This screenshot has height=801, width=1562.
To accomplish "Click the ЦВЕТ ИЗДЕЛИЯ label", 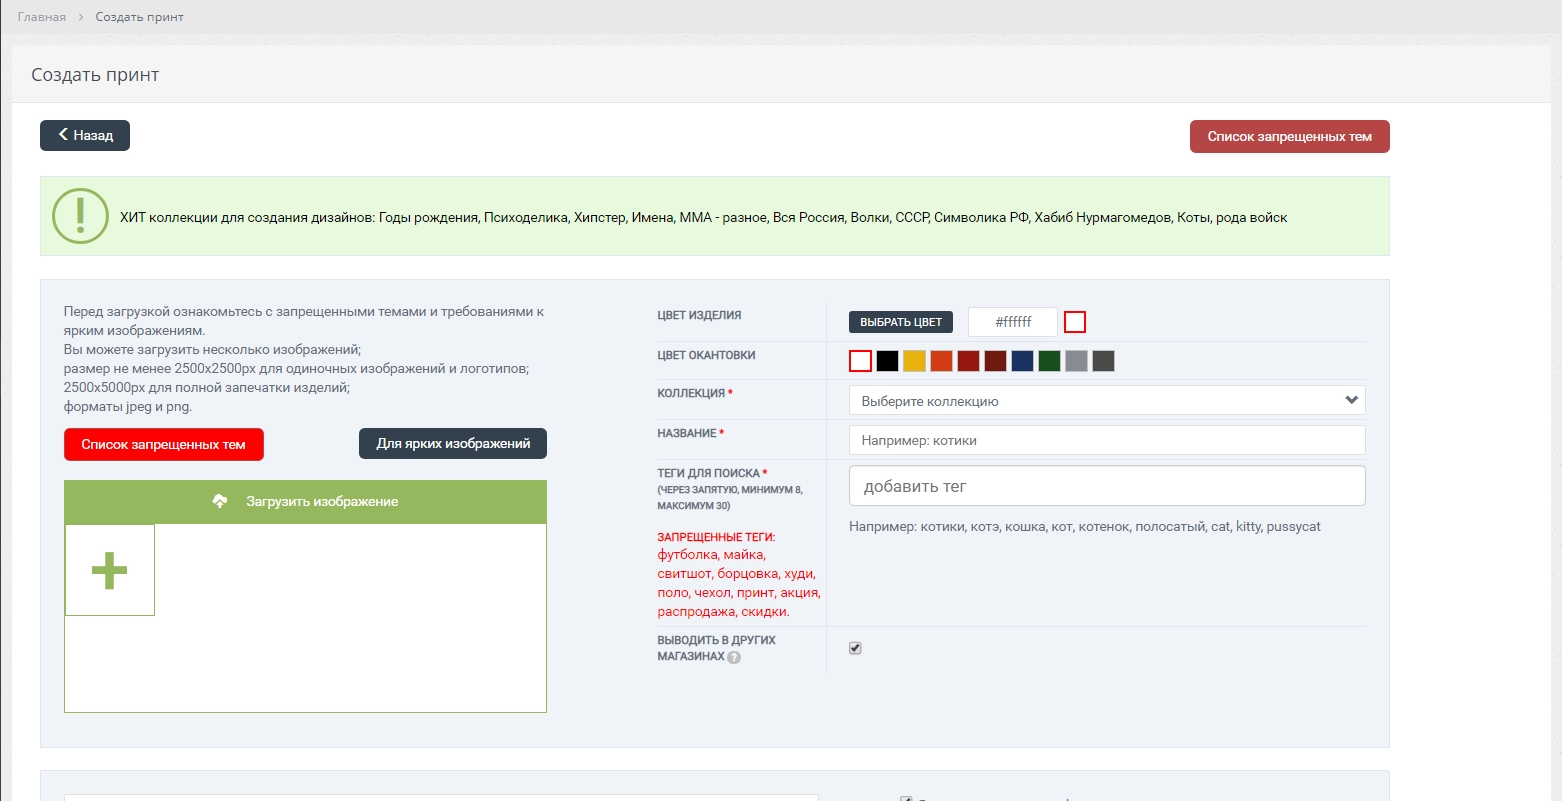I will point(699,315).
